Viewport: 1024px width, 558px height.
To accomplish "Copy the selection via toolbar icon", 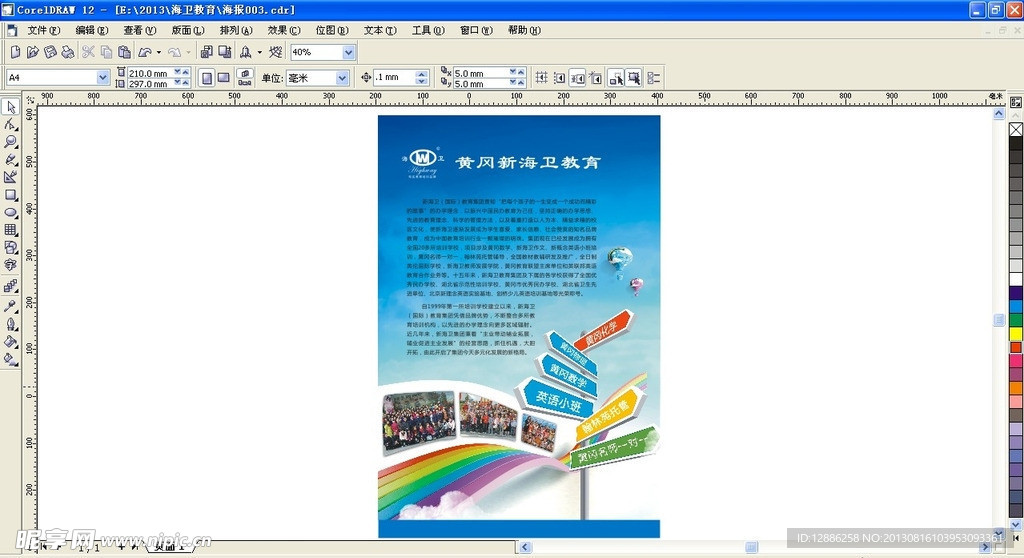I will coord(106,52).
